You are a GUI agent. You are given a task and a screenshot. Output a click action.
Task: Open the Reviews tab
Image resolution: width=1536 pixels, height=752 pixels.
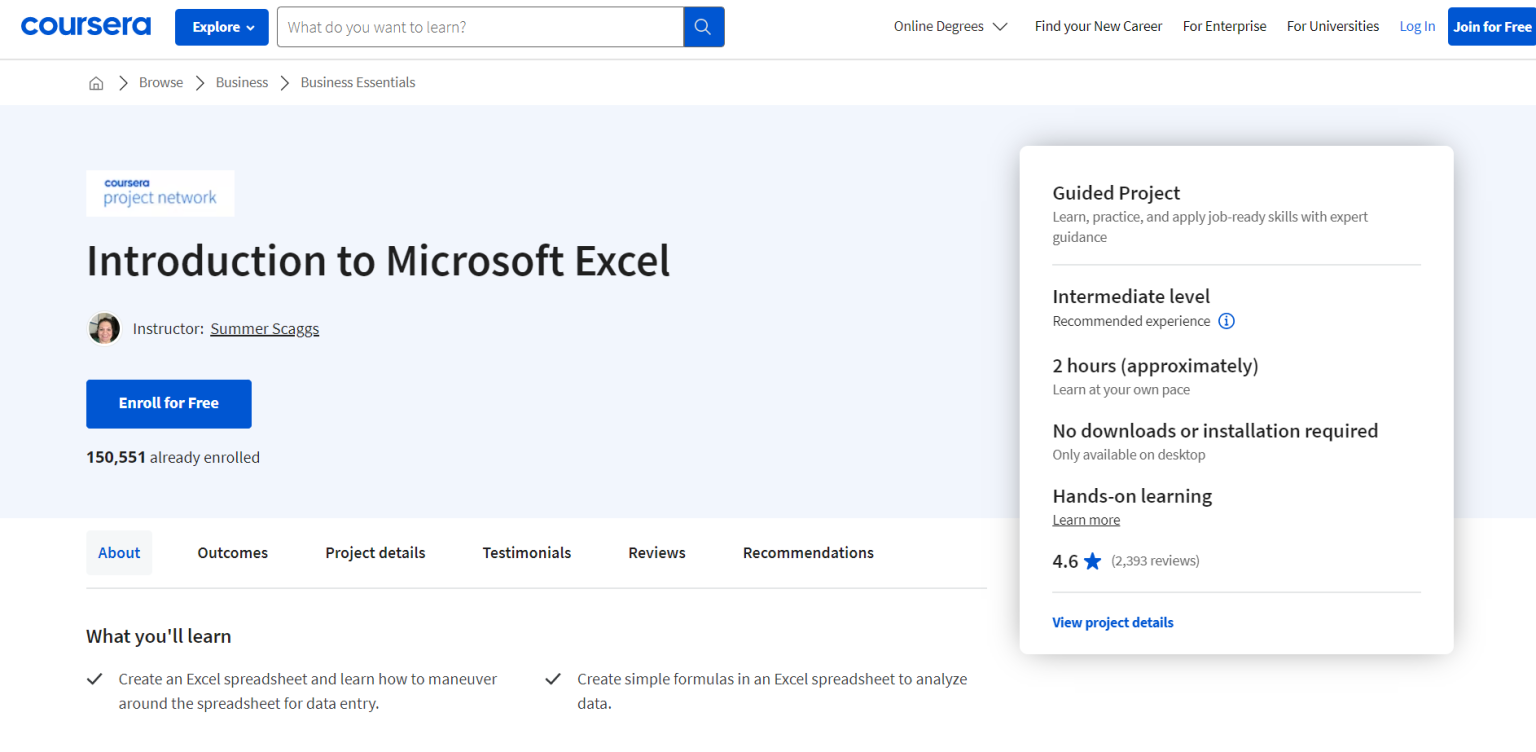tap(656, 552)
